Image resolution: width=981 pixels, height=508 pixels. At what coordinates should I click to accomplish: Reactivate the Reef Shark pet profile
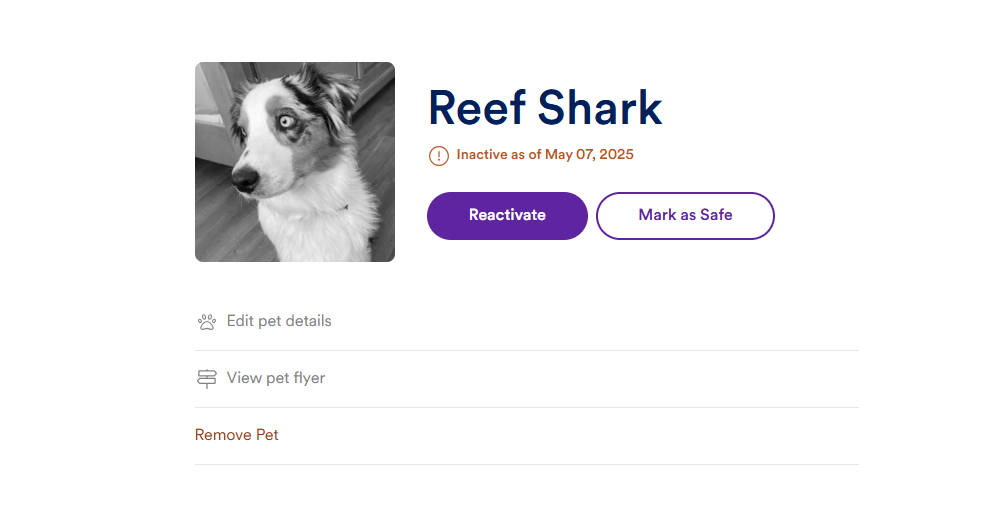pos(507,216)
